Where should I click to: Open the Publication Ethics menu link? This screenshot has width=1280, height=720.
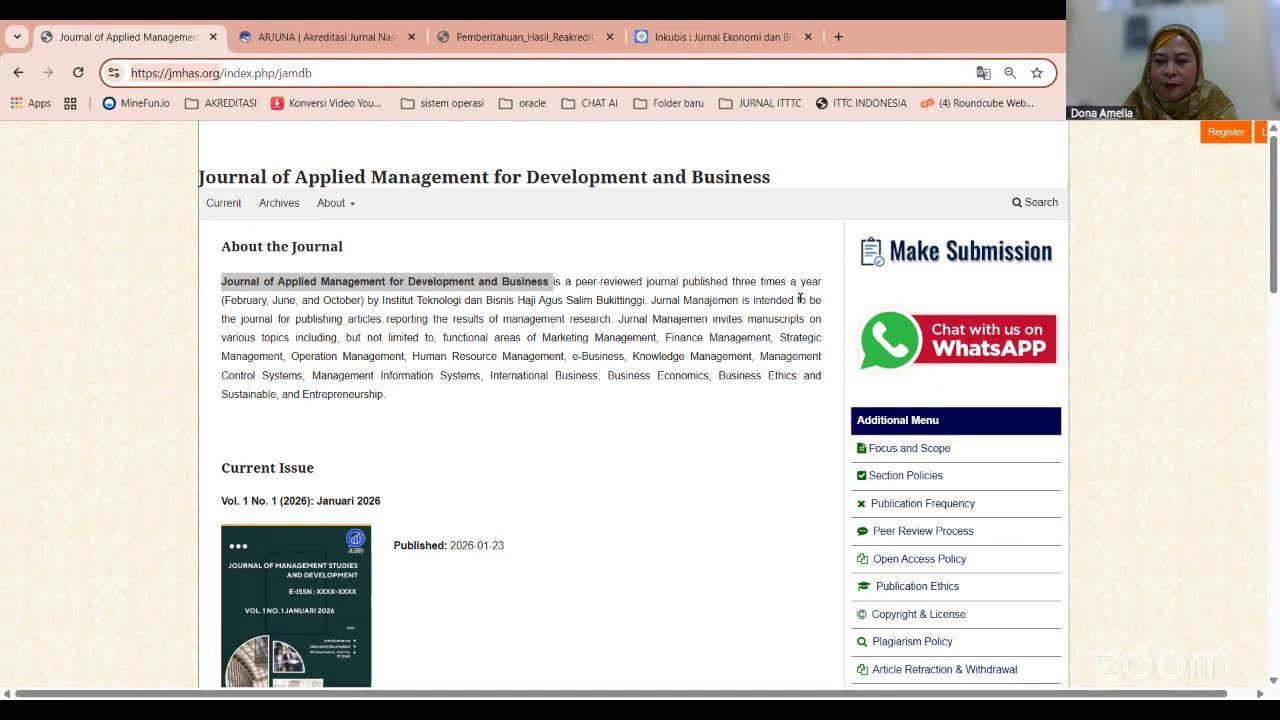(917, 586)
